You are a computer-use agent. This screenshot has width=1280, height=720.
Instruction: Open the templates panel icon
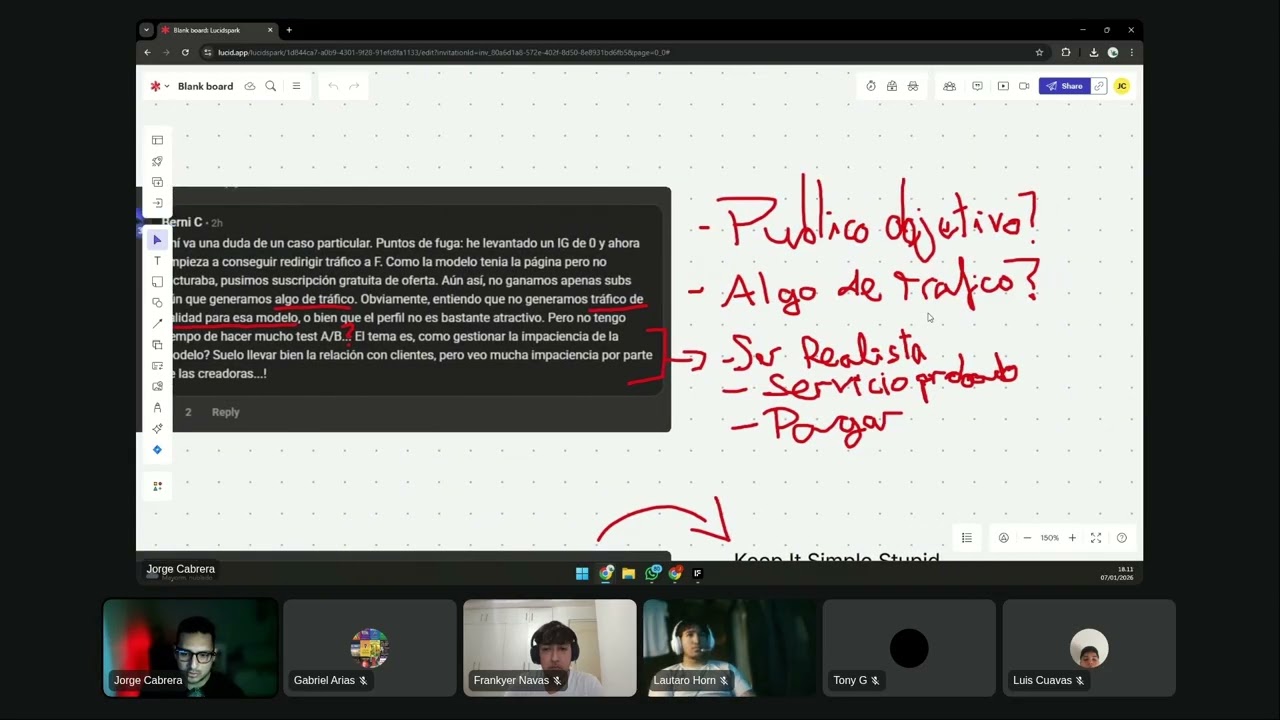pos(157,140)
